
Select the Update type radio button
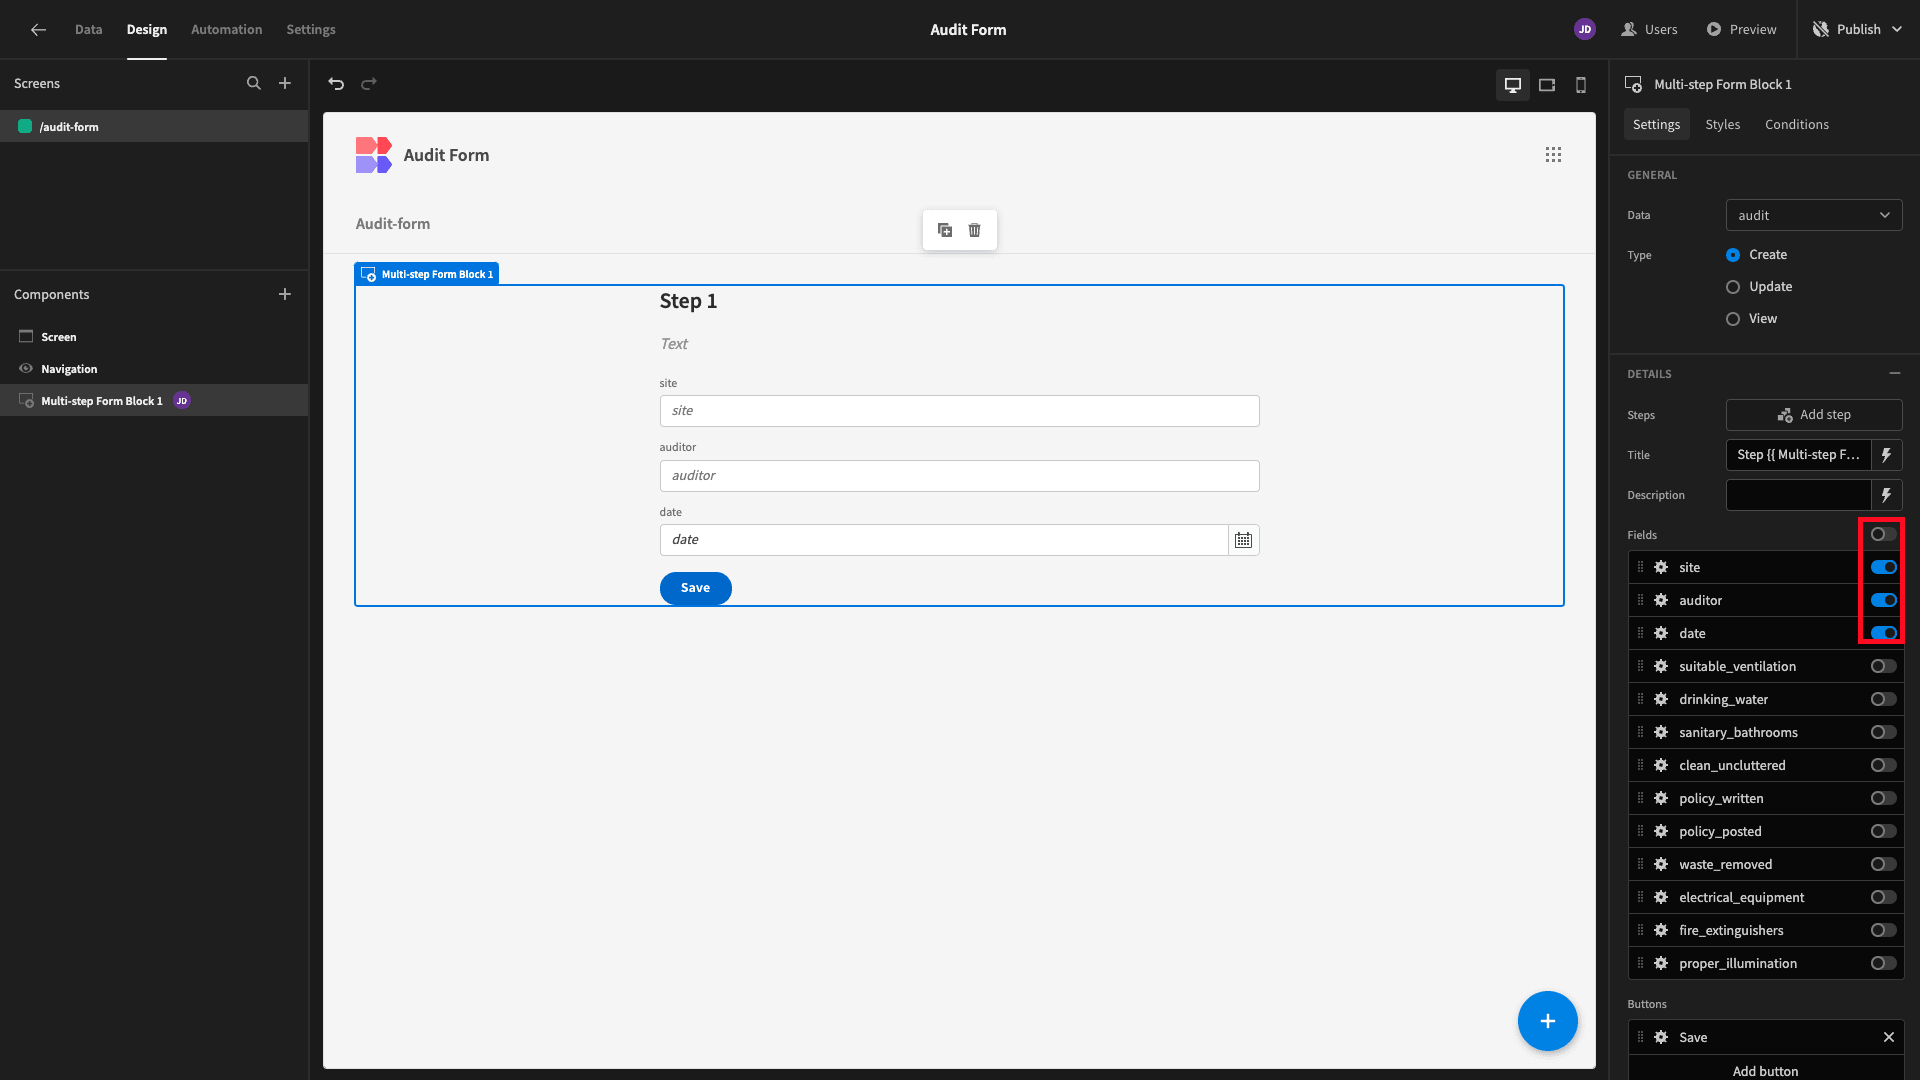[1733, 287]
